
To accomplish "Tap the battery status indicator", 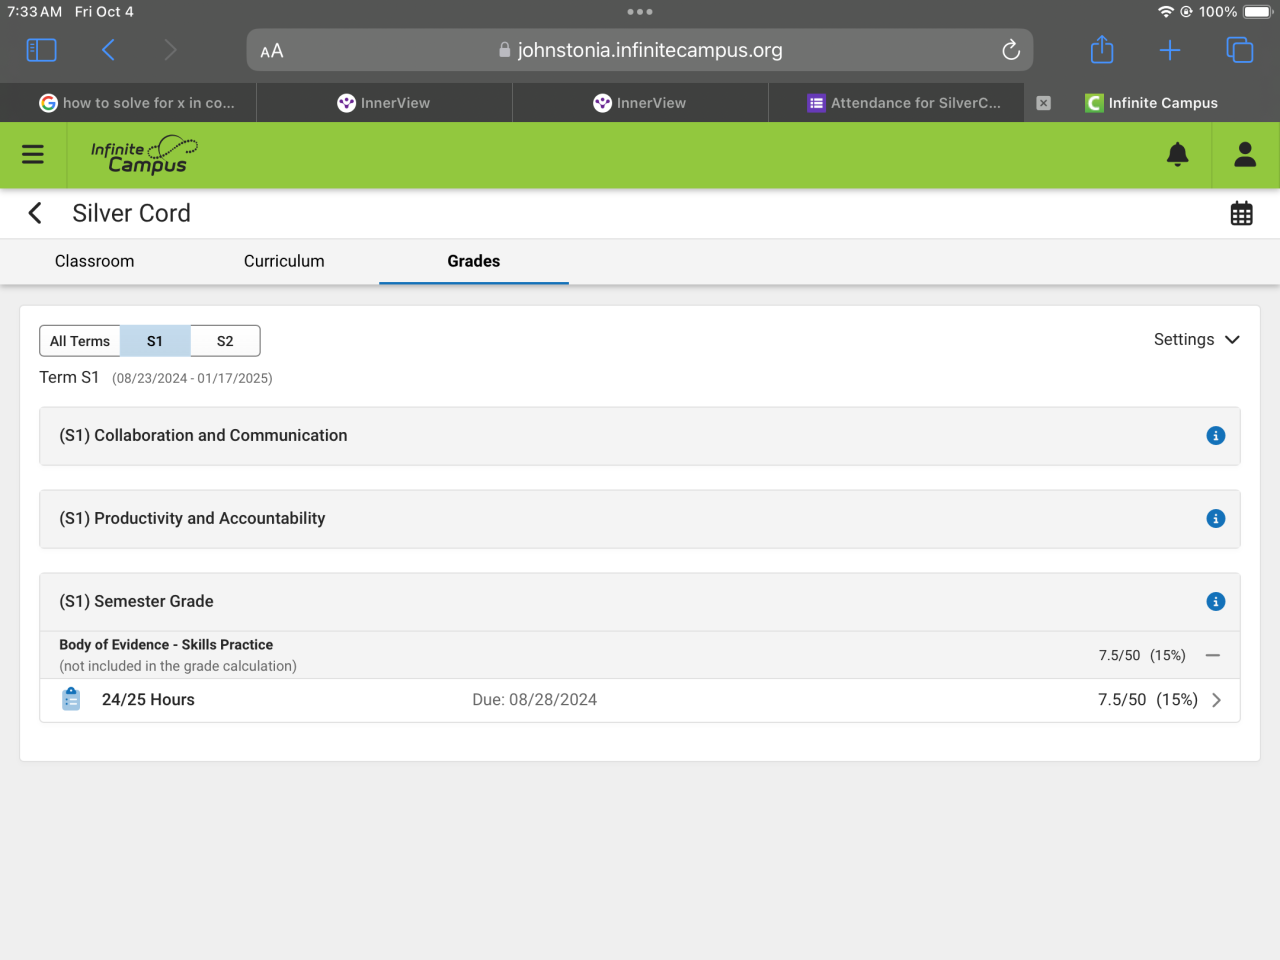I will (1258, 12).
